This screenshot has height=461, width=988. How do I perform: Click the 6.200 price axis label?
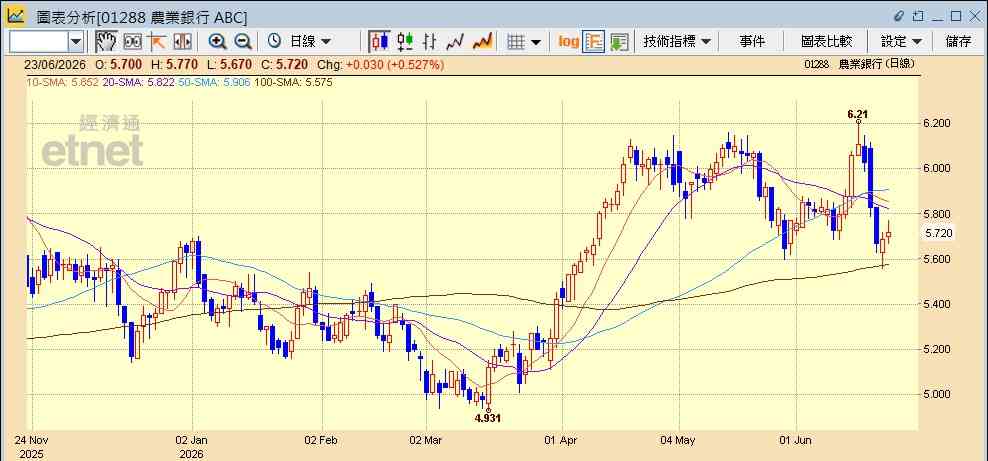937,123
